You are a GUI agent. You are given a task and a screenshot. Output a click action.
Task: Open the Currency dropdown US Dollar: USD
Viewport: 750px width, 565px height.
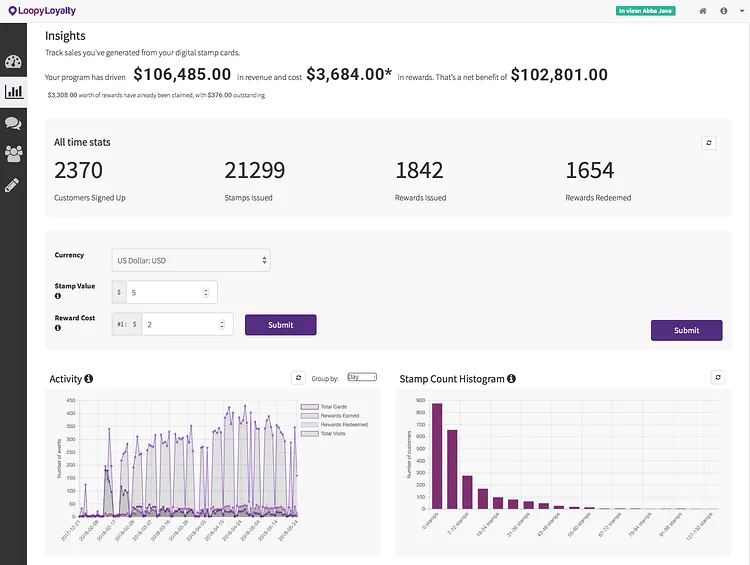pos(191,260)
